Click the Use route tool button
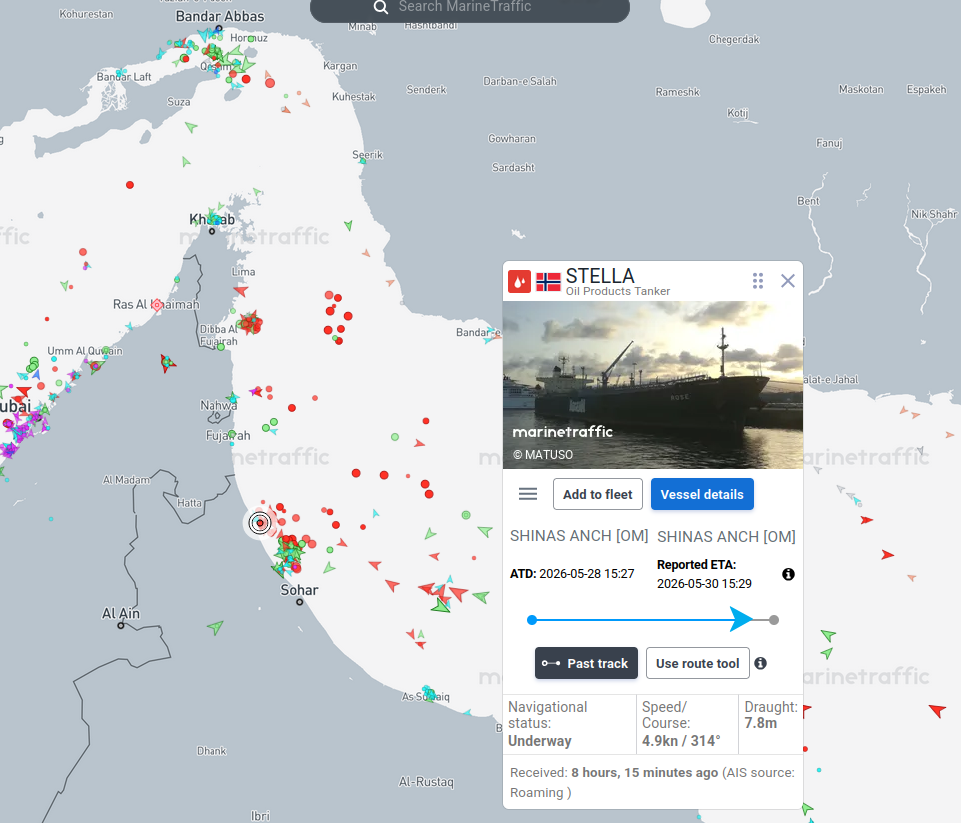Screen dimensions: 961x823 point(697,663)
